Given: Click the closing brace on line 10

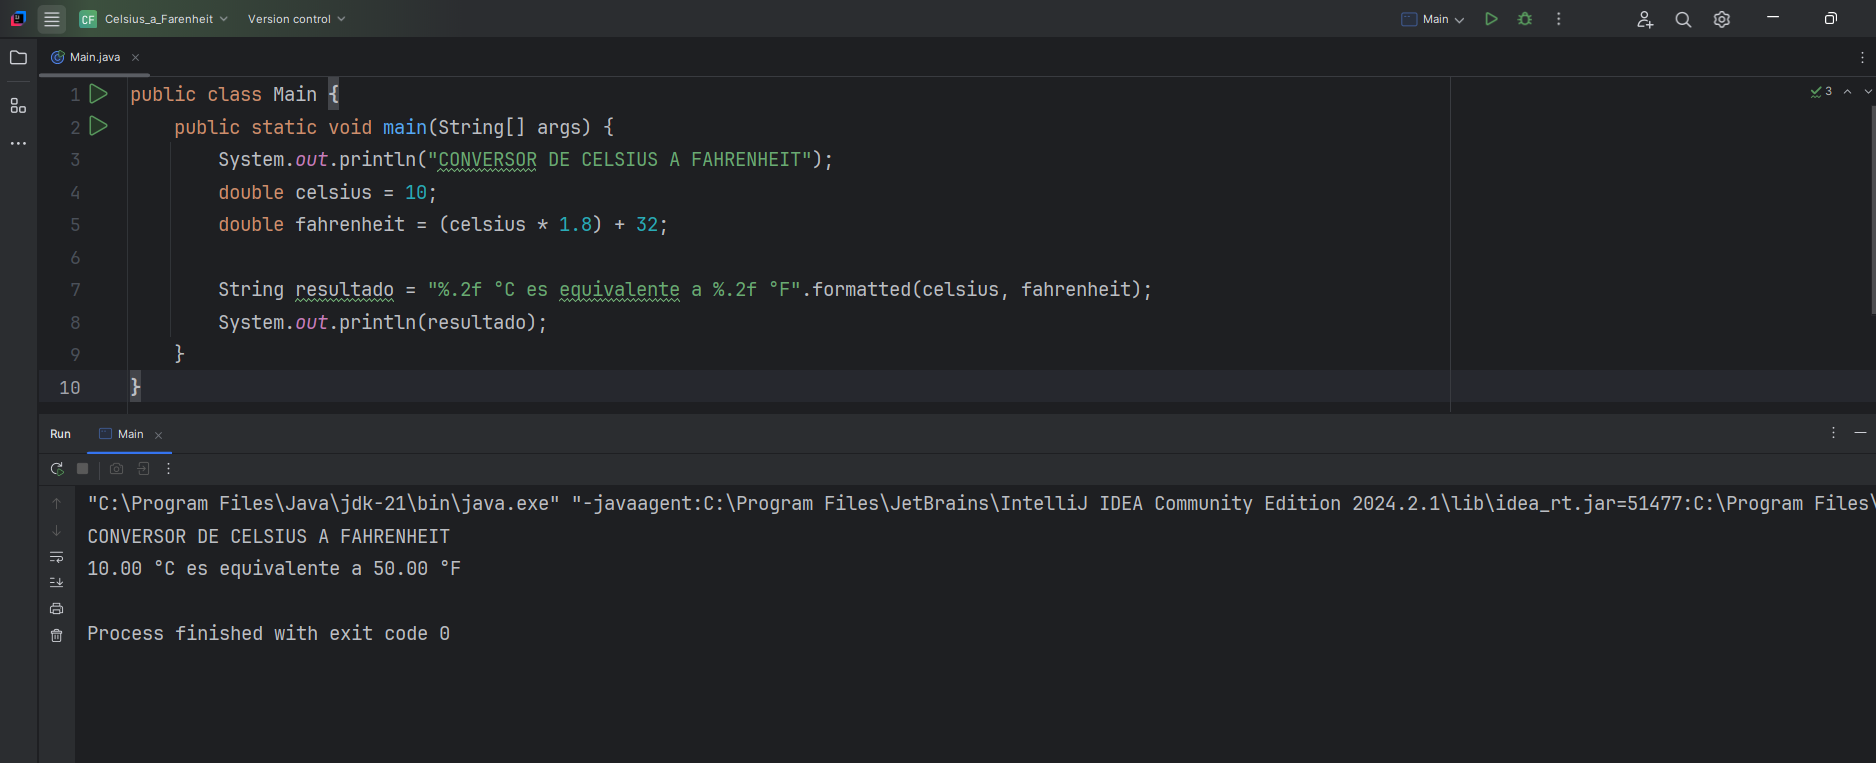Looking at the screenshot, I should 135,387.
